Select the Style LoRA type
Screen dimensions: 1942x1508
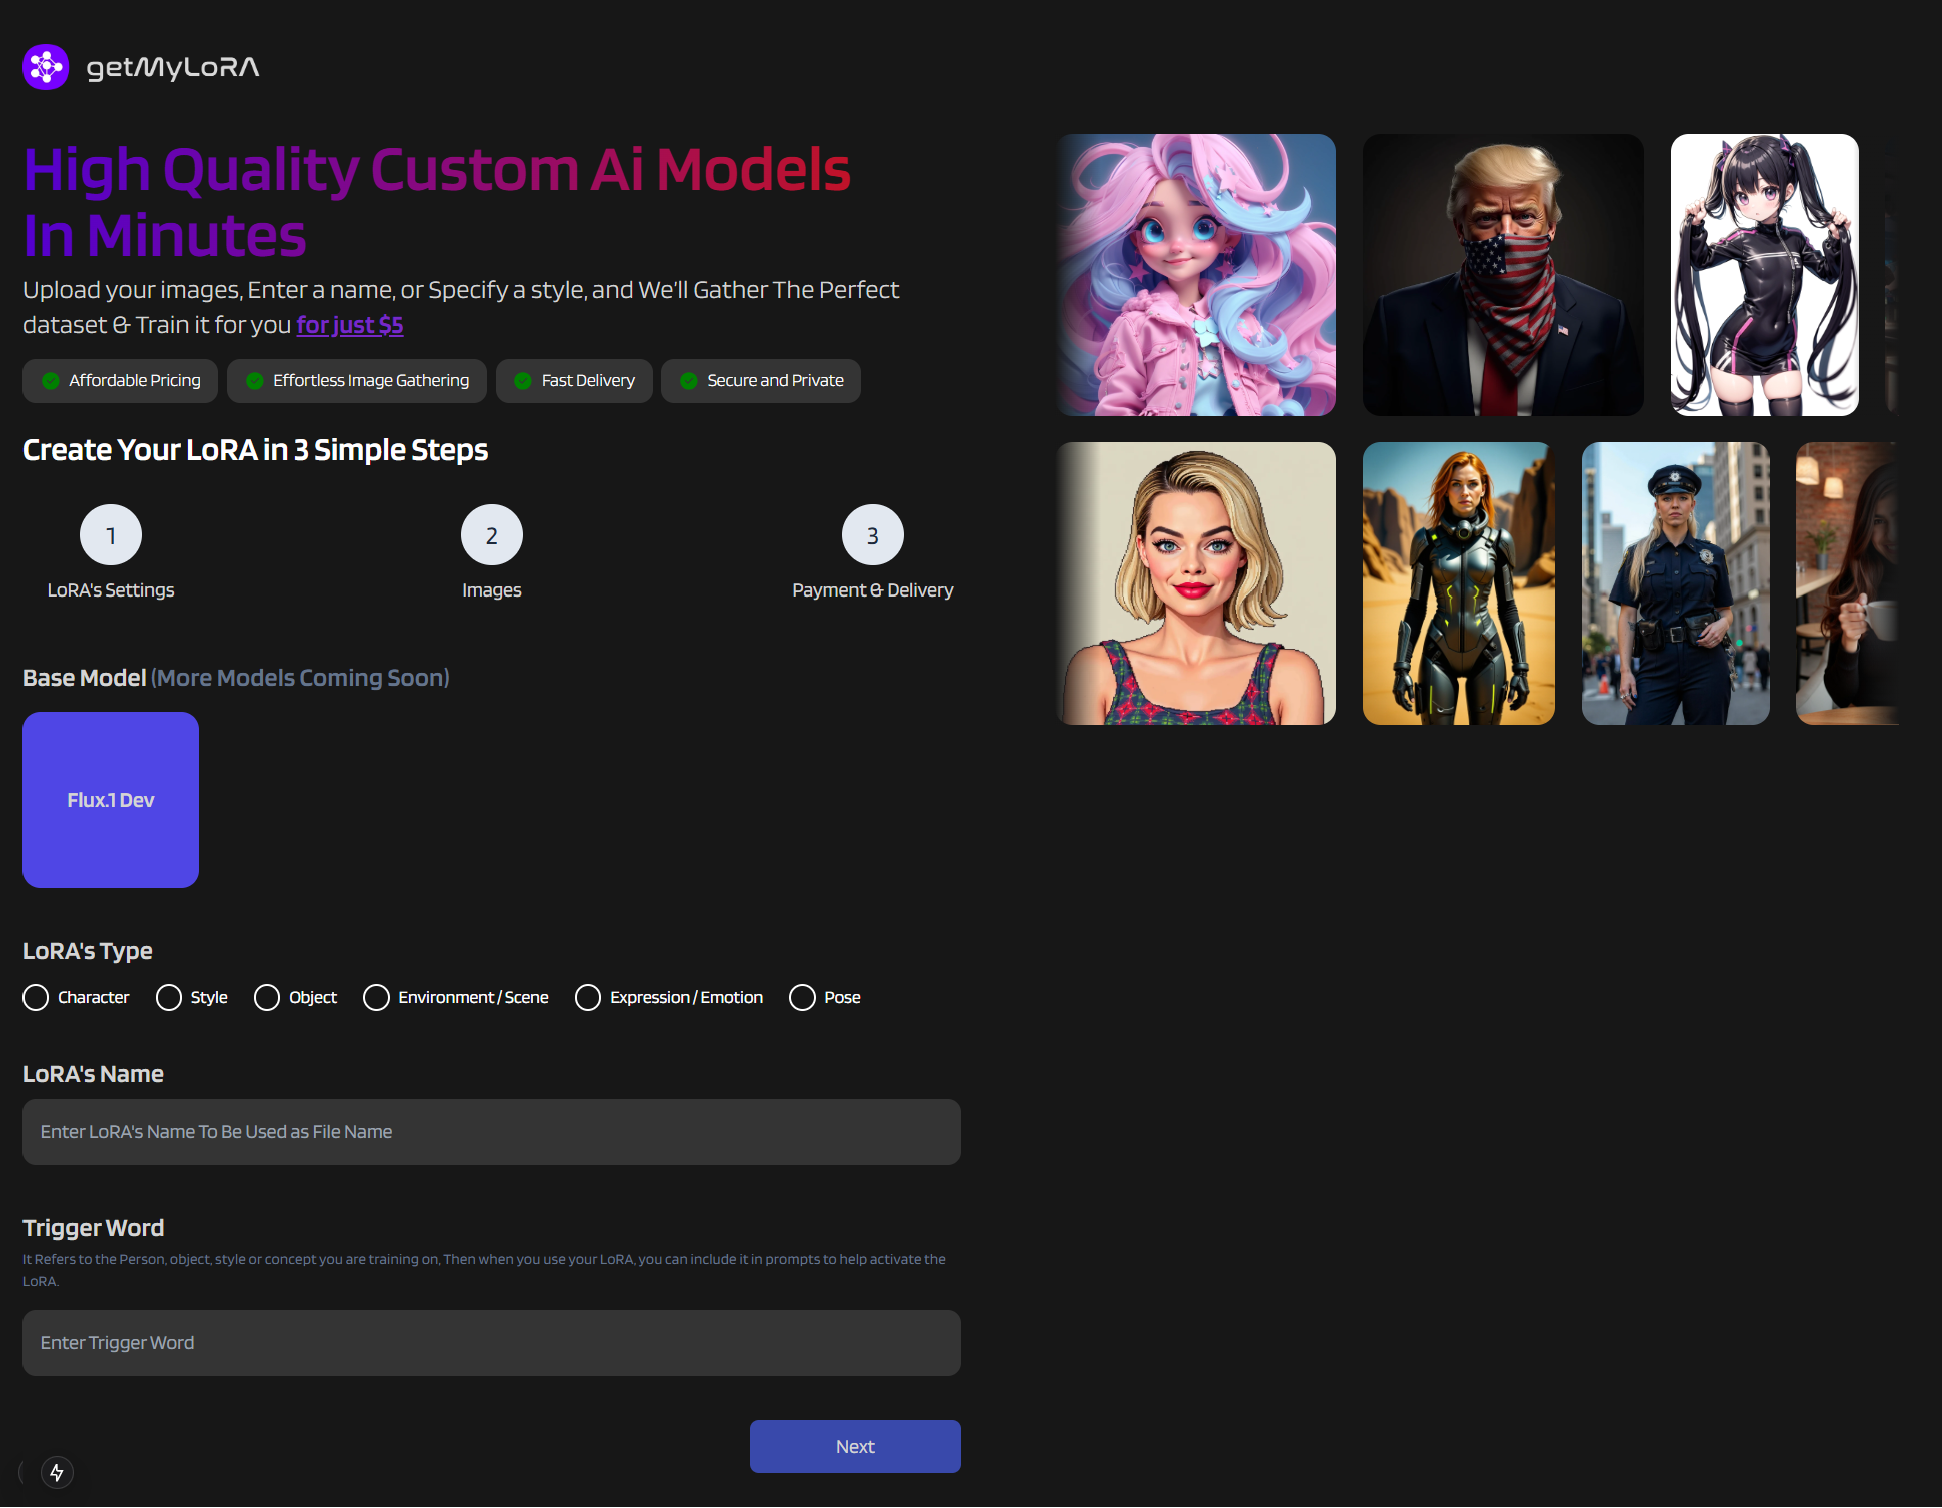point(169,998)
